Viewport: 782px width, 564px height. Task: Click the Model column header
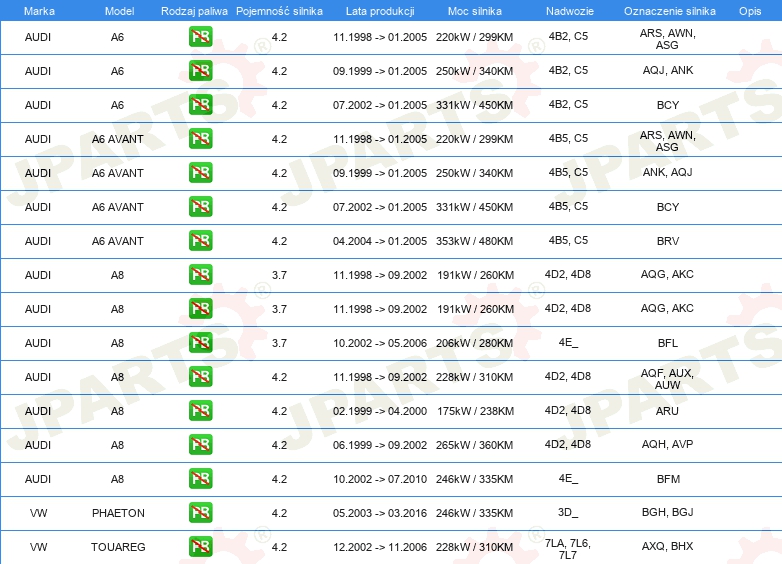click(119, 11)
